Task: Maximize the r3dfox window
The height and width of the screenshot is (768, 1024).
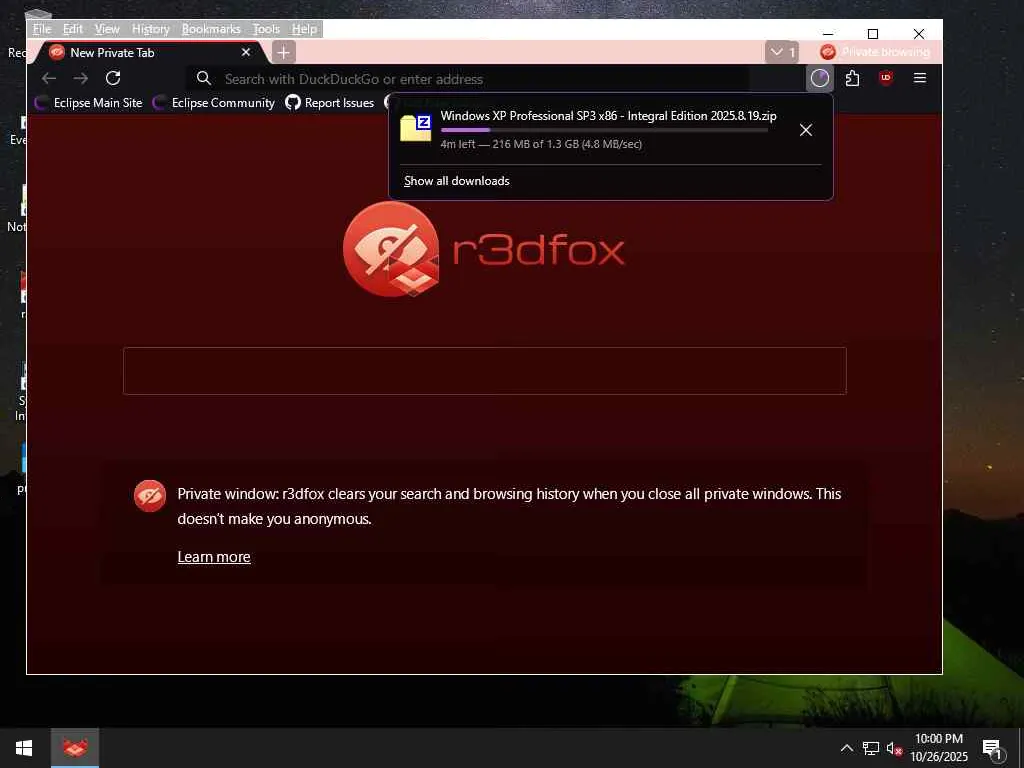Action: pyautogui.click(x=872, y=33)
